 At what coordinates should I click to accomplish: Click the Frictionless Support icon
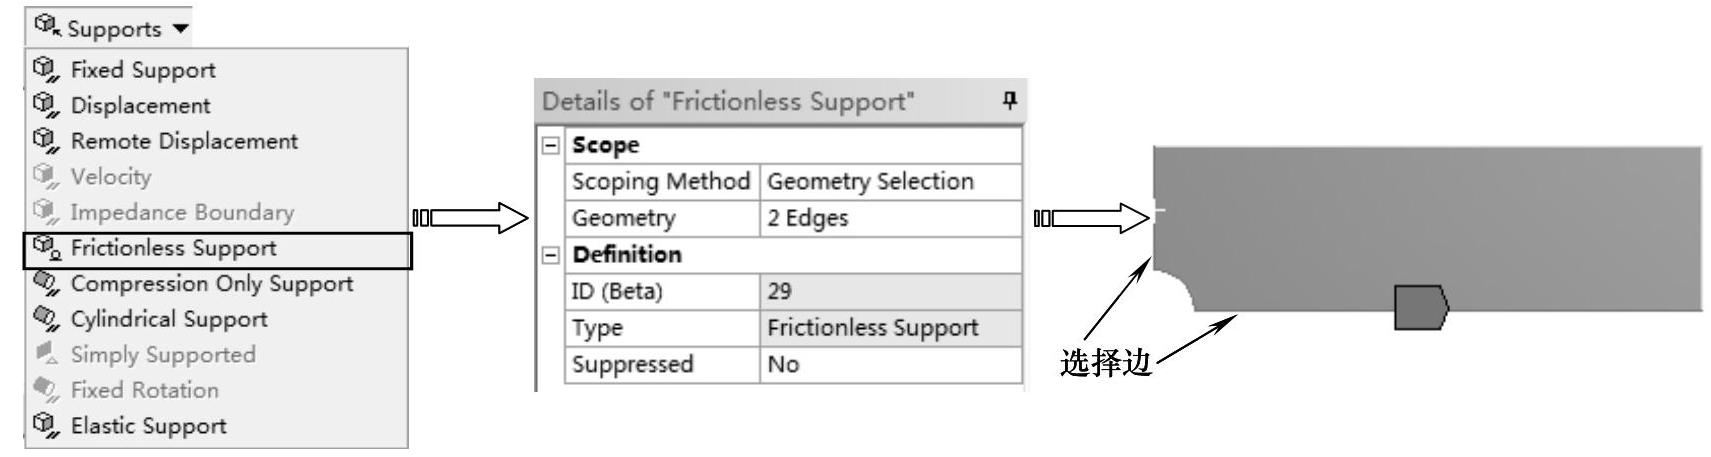click(x=44, y=248)
